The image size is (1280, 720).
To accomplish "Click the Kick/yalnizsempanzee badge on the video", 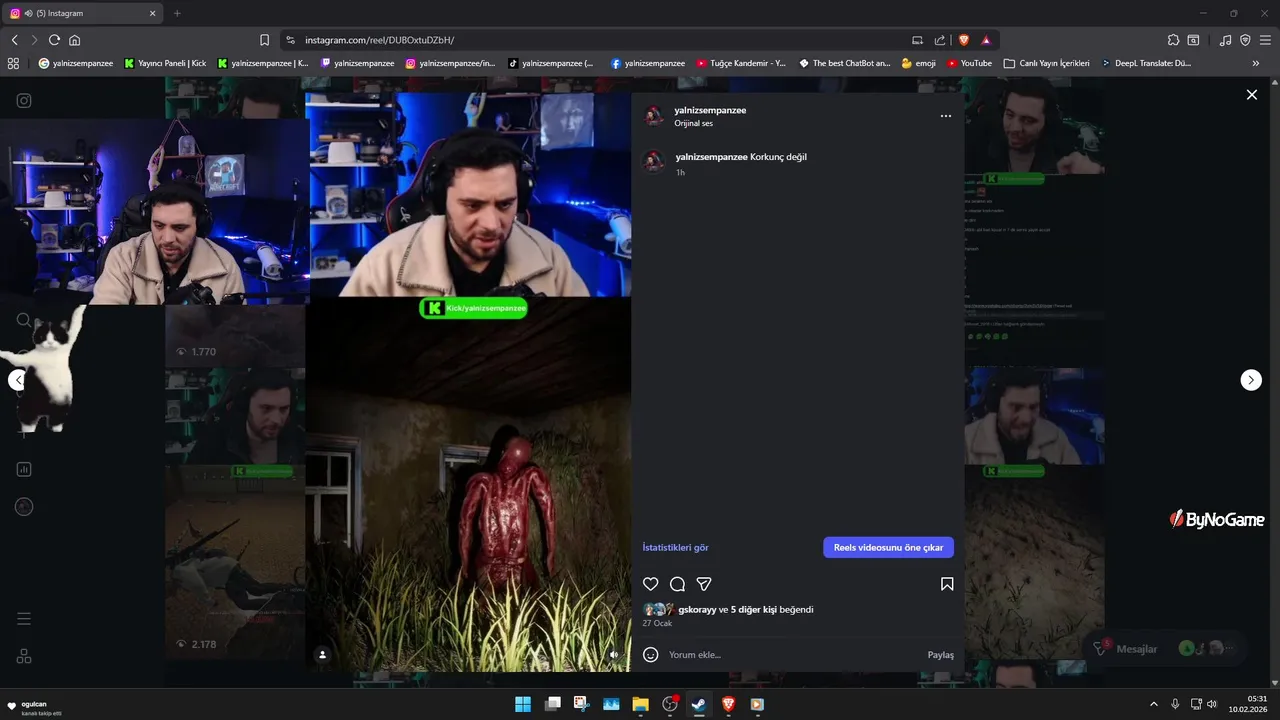I will point(473,308).
